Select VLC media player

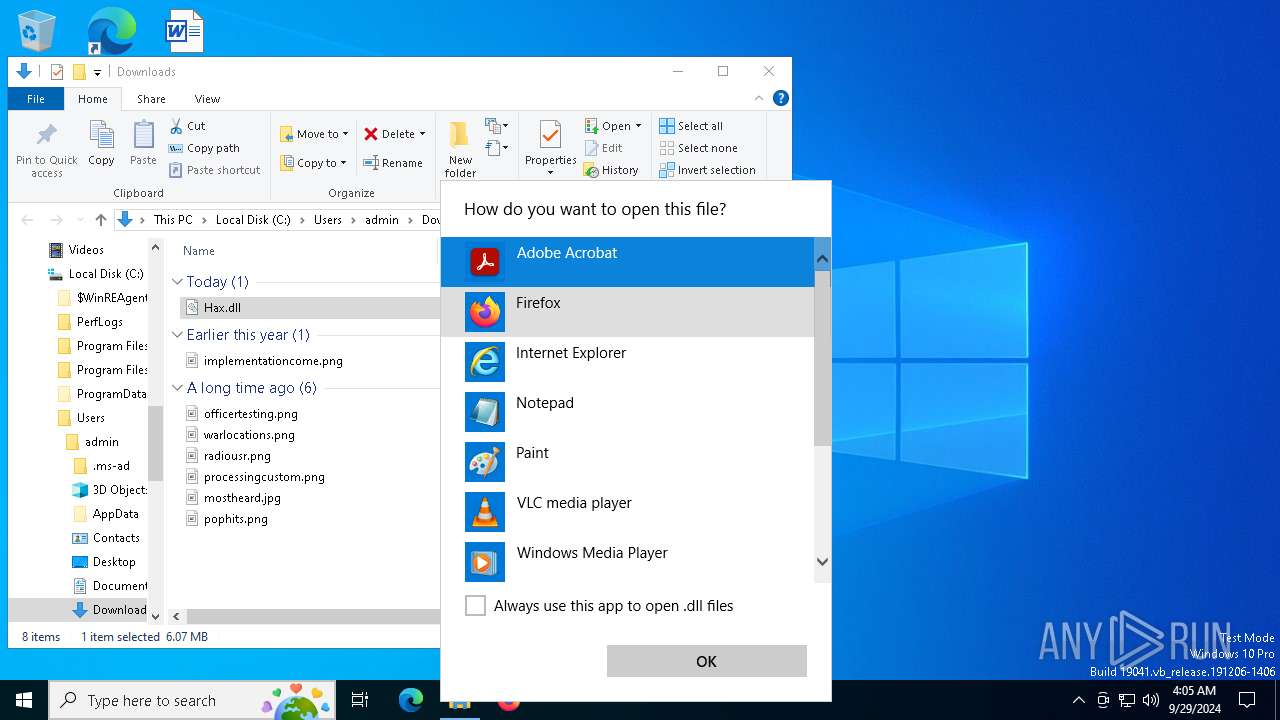627,512
